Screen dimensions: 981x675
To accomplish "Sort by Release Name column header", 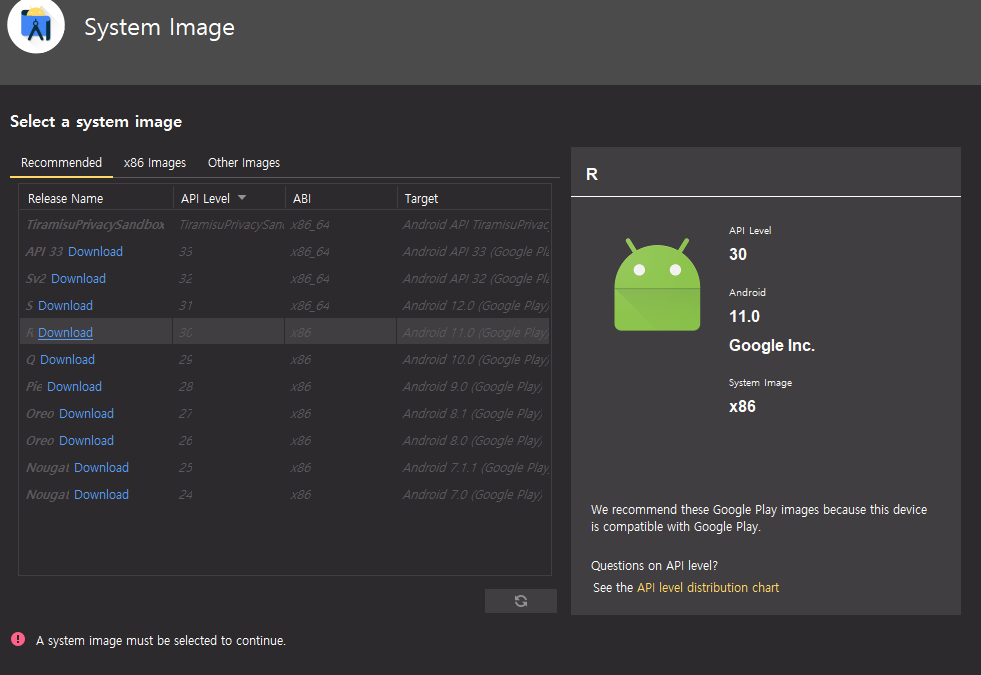I will tap(96, 198).
